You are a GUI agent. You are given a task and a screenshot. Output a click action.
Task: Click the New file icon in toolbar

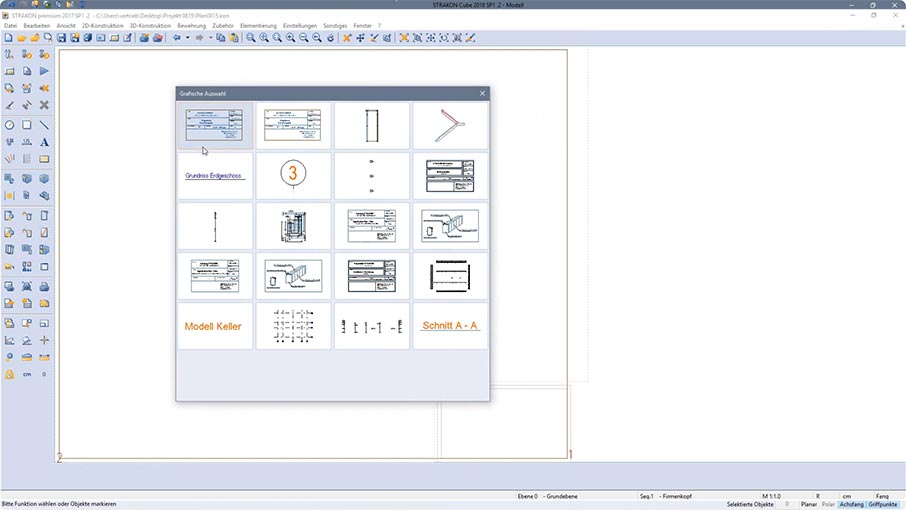pos(8,38)
